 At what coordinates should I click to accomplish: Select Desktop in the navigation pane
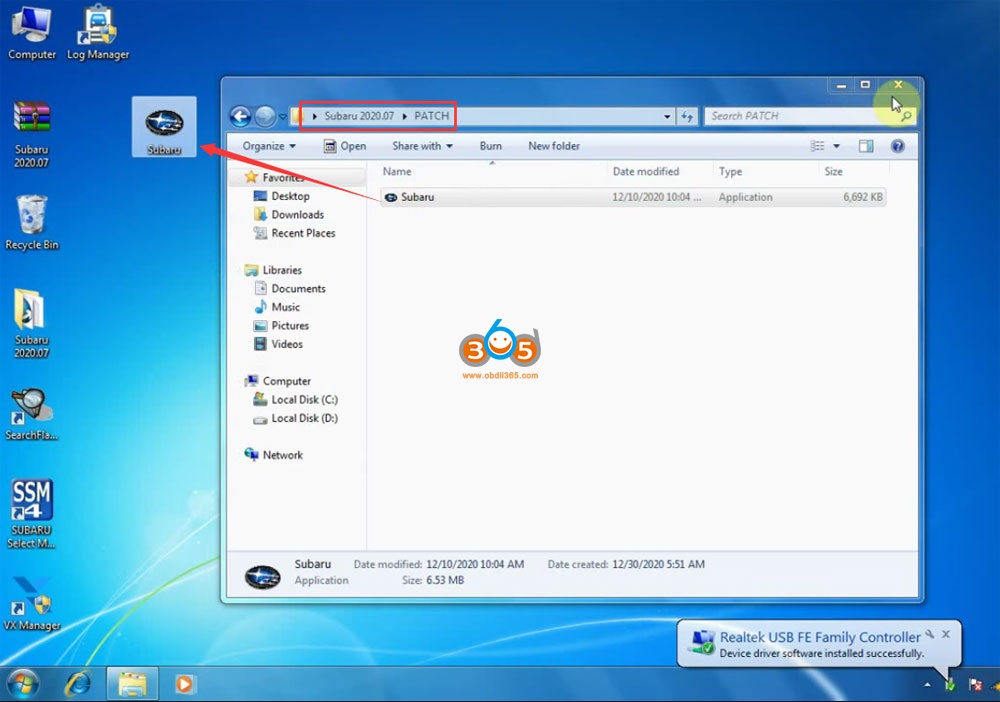(x=290, y=196)
